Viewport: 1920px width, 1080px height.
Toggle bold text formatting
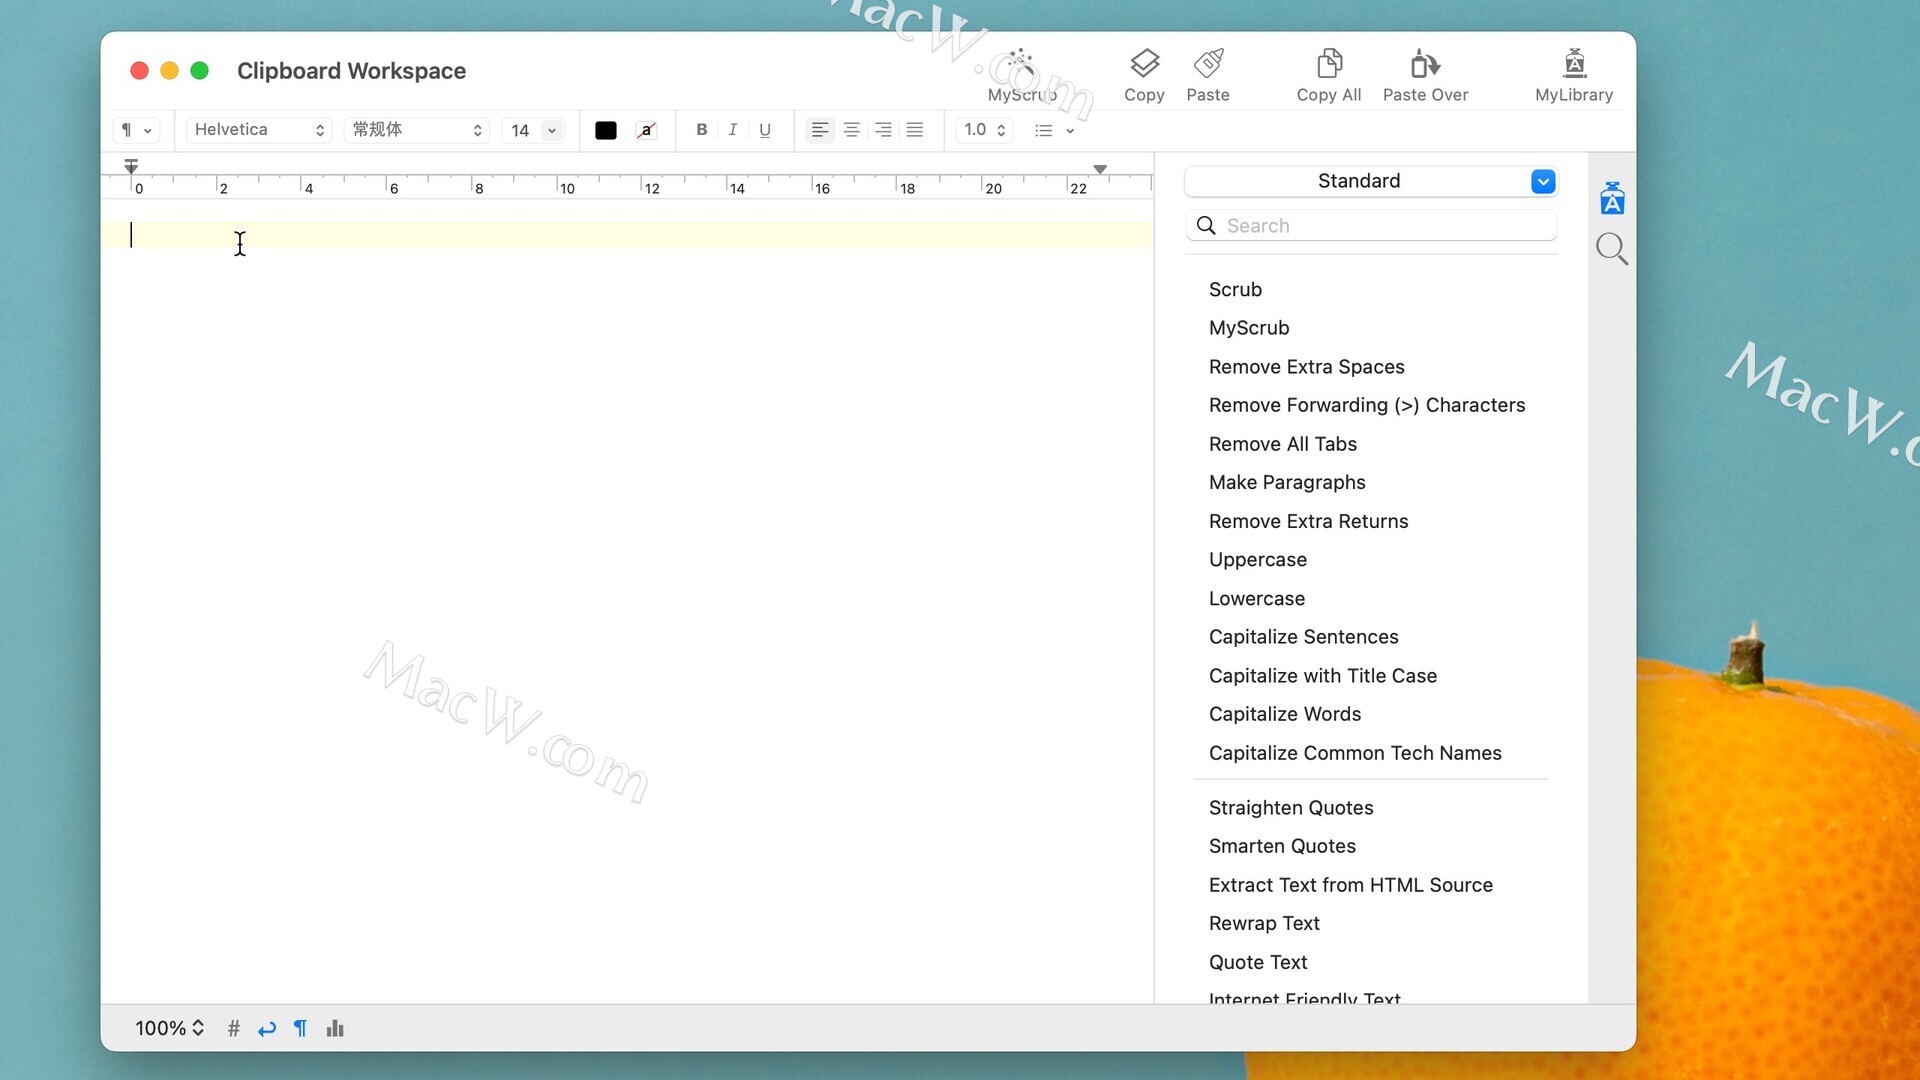pos(701,130)
